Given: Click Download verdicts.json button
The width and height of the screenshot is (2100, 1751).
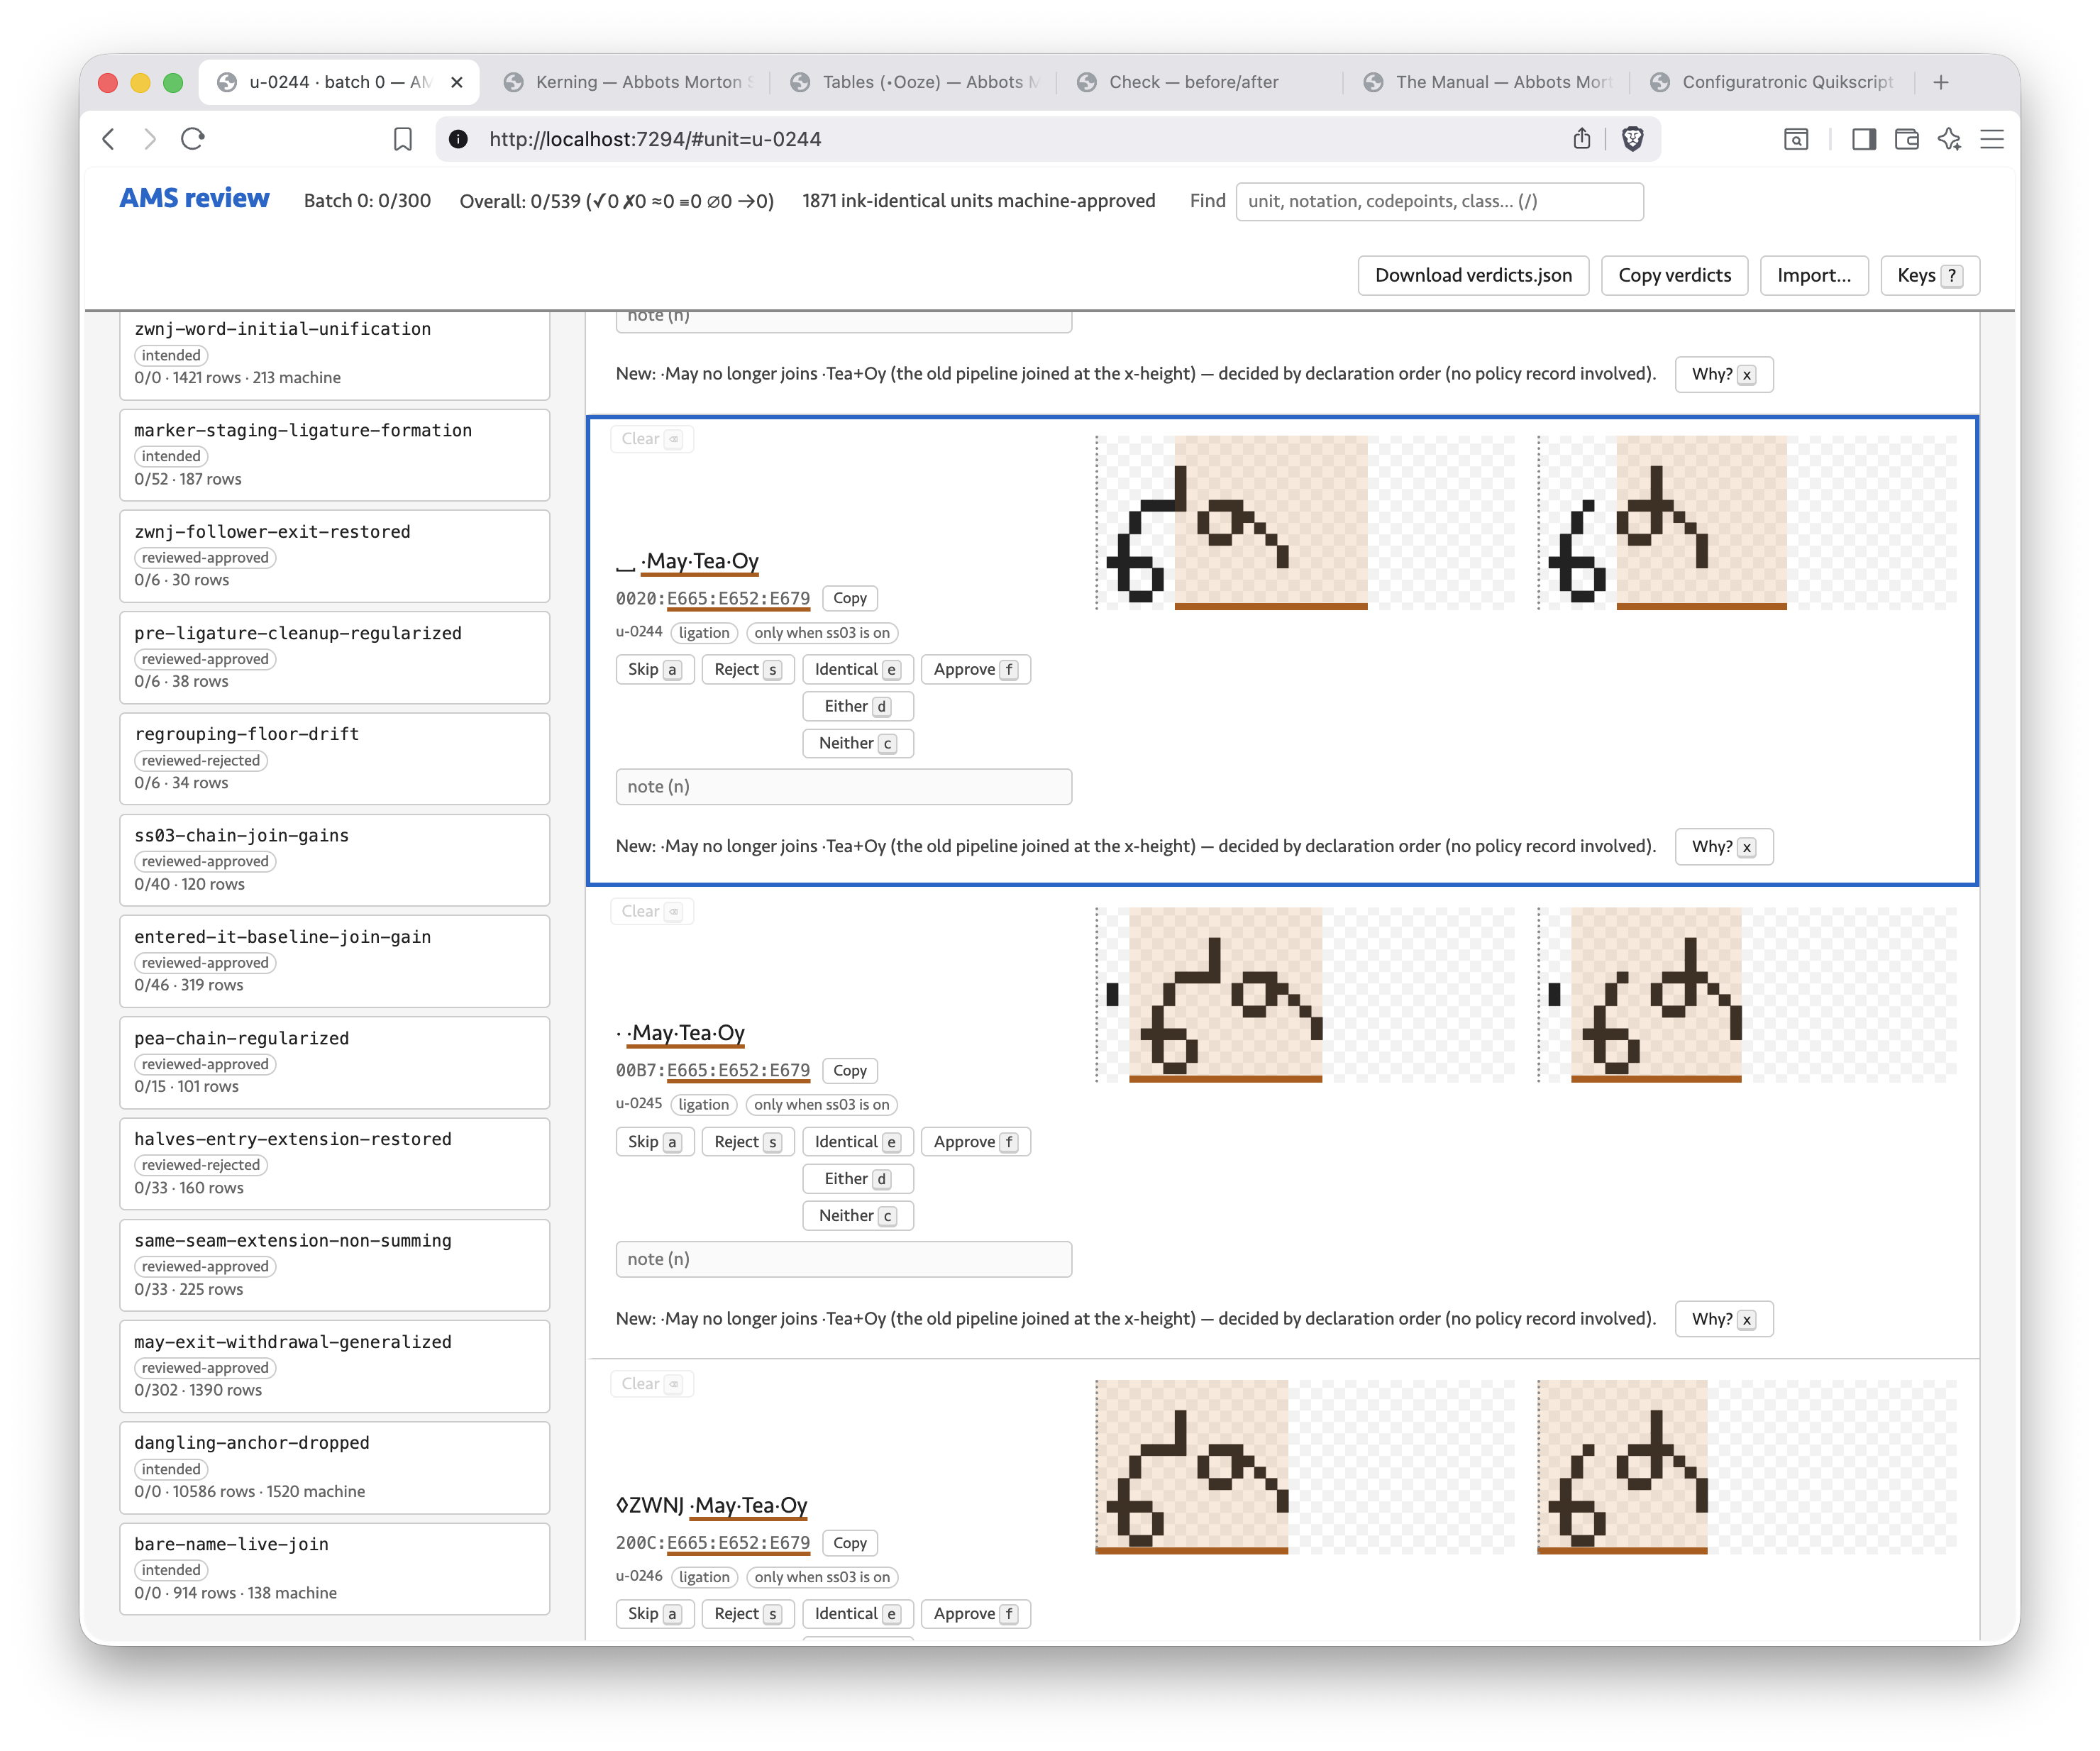Looking at the screenshot, I should click(x=1473, y=275).
